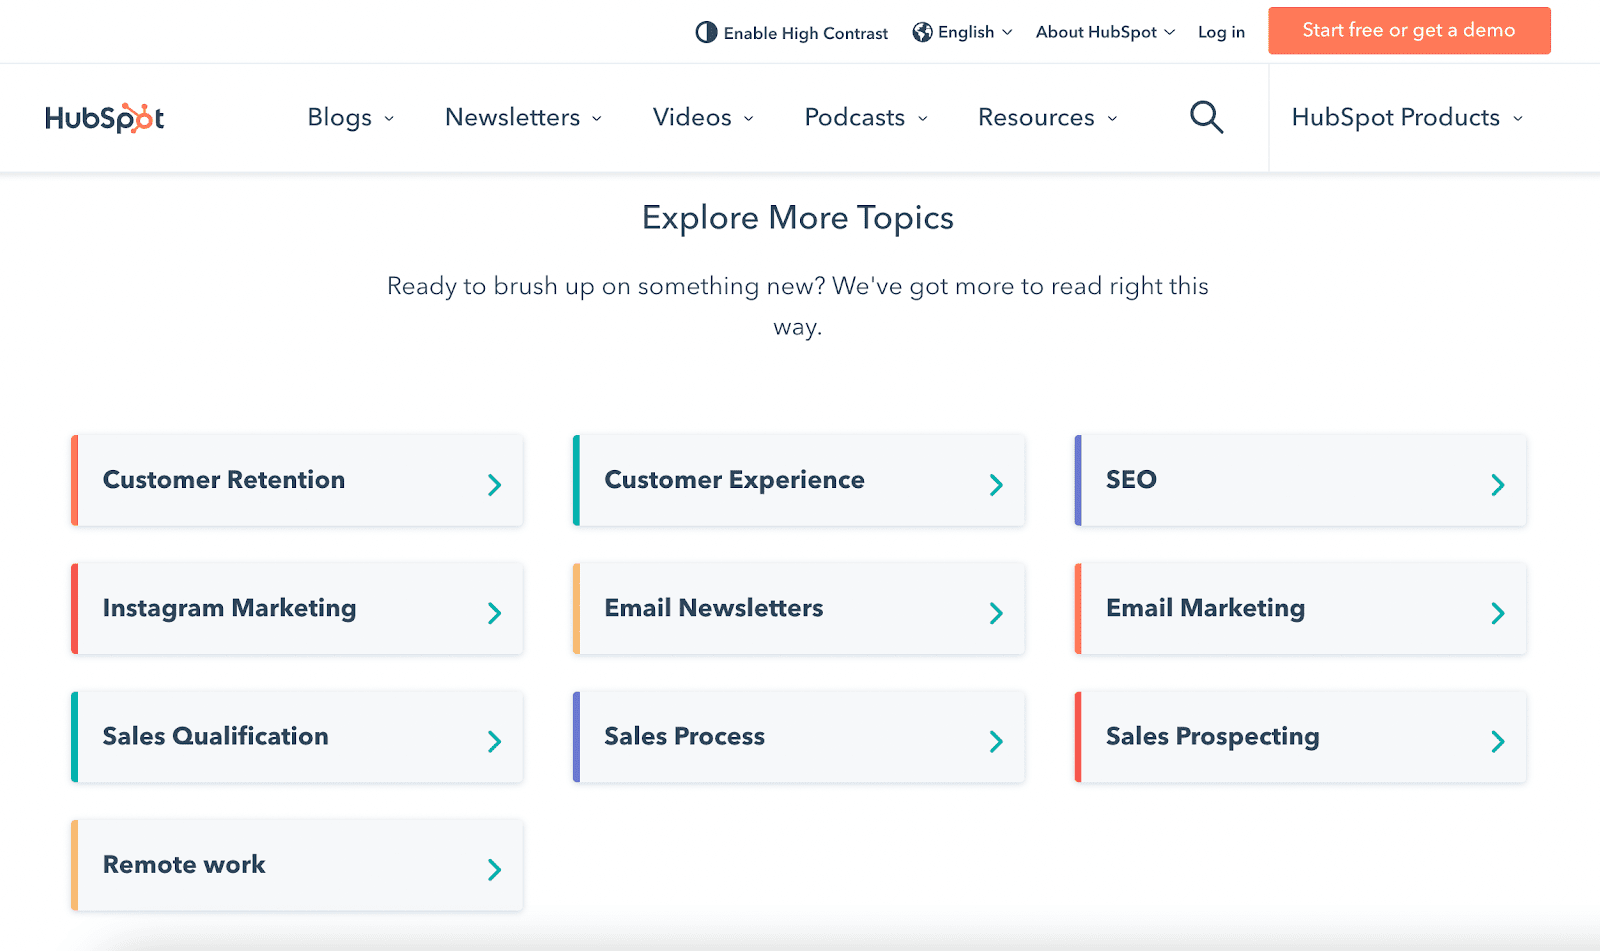Open the Customer Experience topic
Image resolution: width=1600 pixels, height=951 pixels.
(799, 480)
